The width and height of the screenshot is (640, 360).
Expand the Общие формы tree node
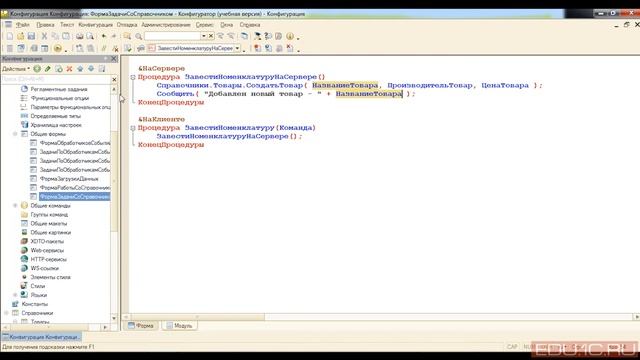[x=15, y=134]
